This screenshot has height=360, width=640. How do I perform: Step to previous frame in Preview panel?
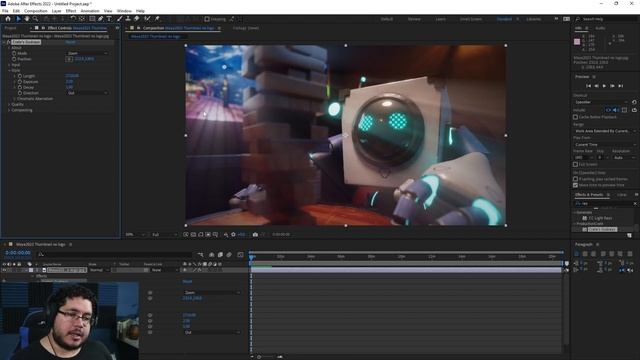point(596,86)
